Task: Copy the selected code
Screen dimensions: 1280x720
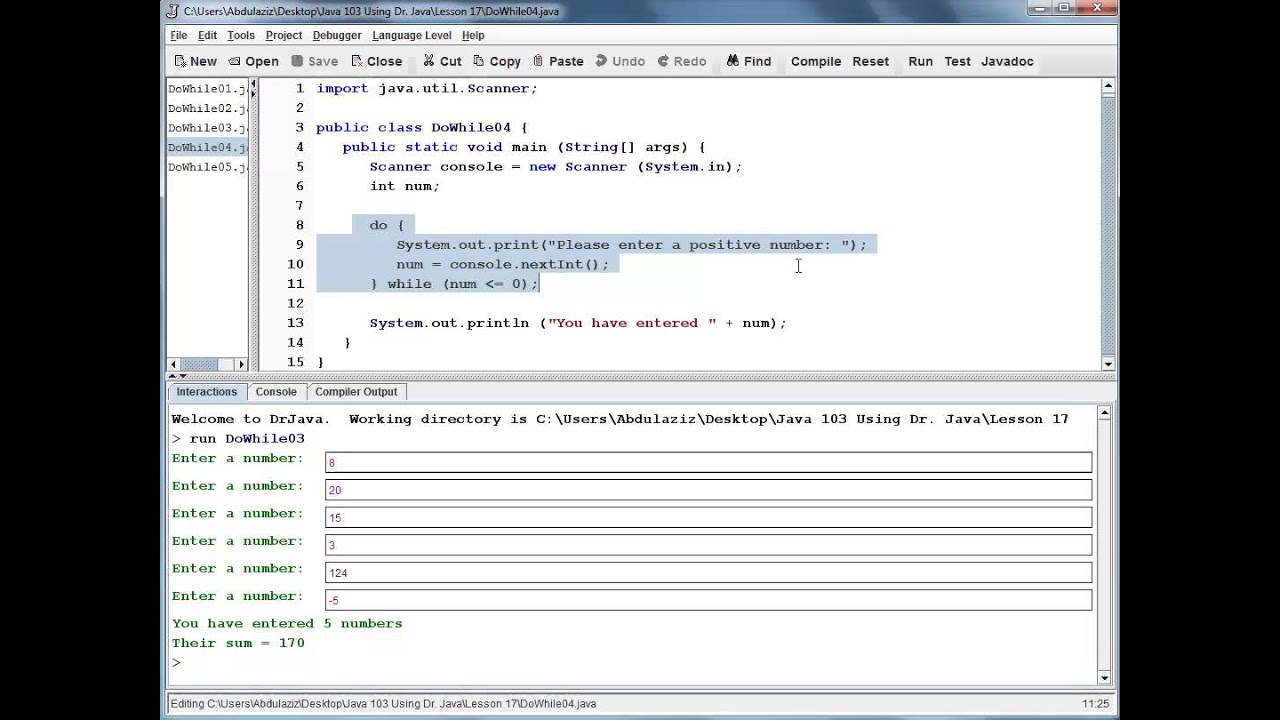Action: [496, 61]
